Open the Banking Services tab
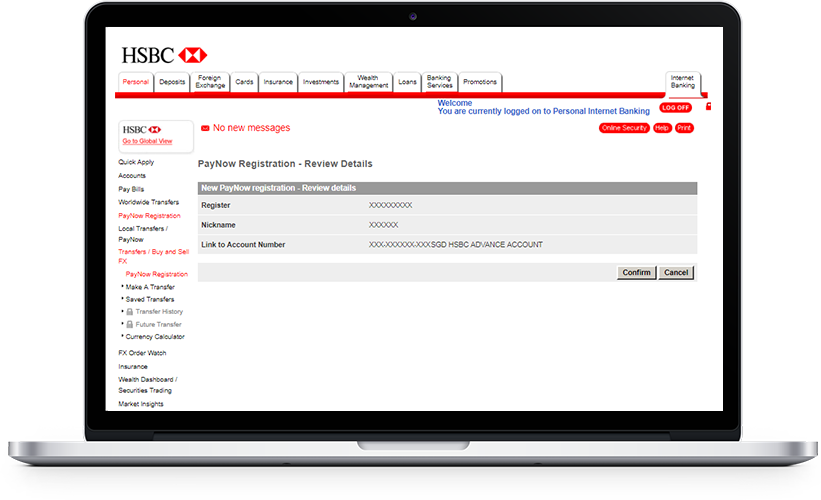821x500 pixels. (x=439, y=82)
